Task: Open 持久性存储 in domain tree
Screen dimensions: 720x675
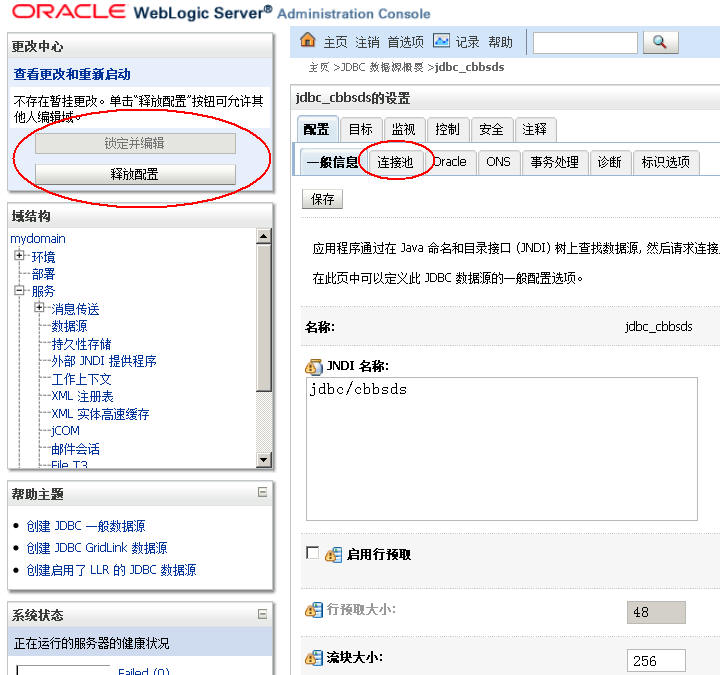Action: tap(81, 344)
